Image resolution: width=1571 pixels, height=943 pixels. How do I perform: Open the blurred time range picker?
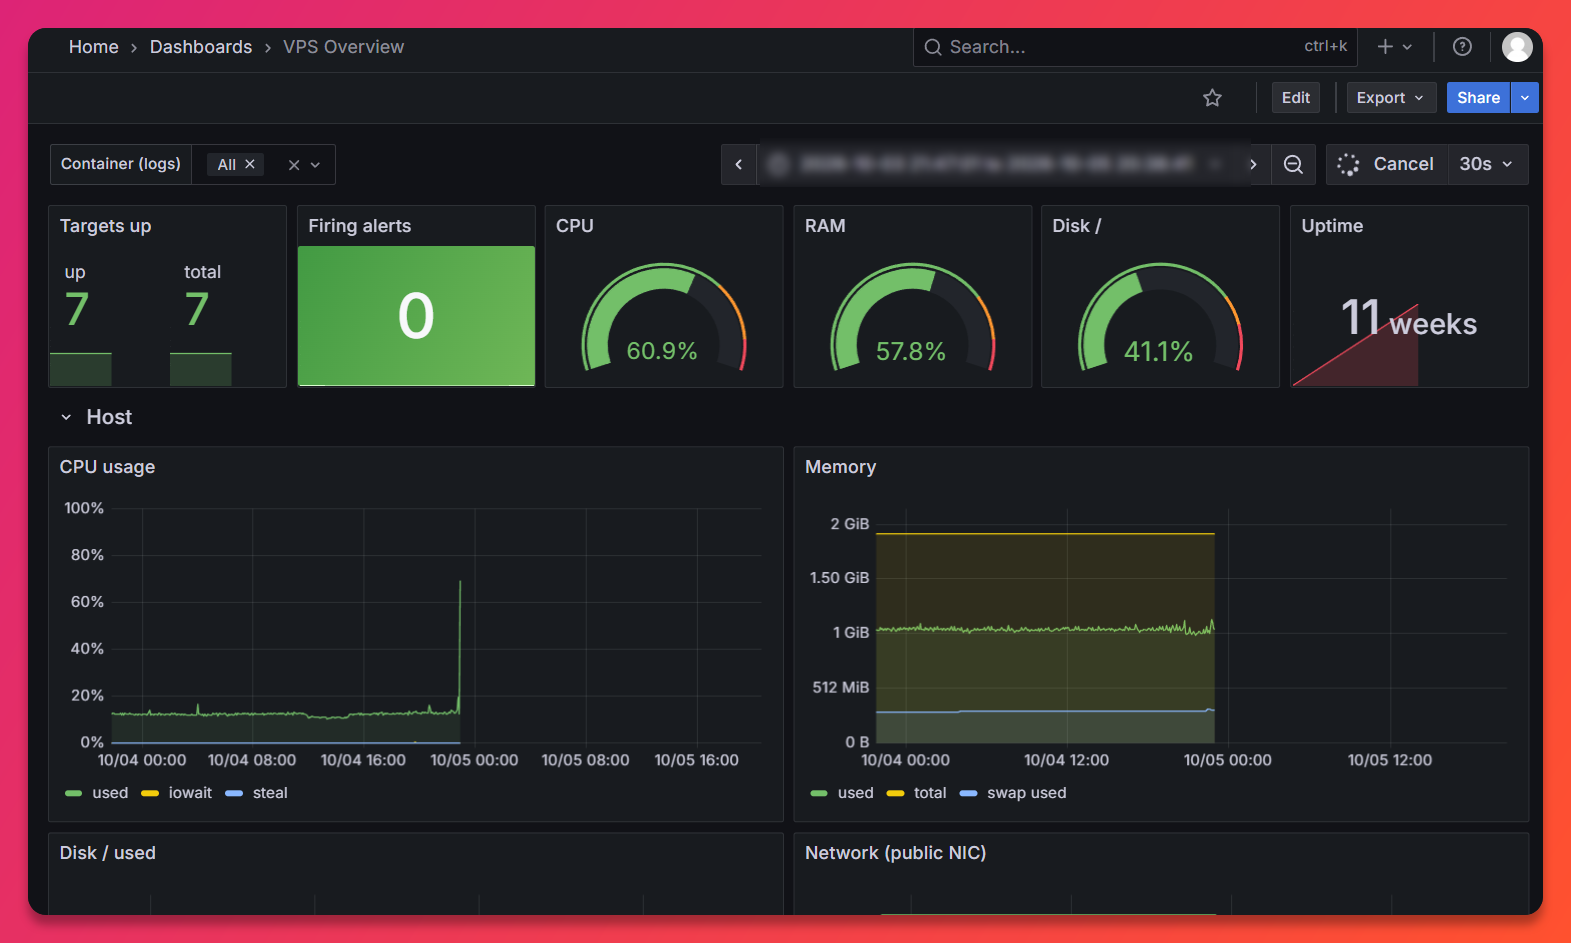pos(996,164)
